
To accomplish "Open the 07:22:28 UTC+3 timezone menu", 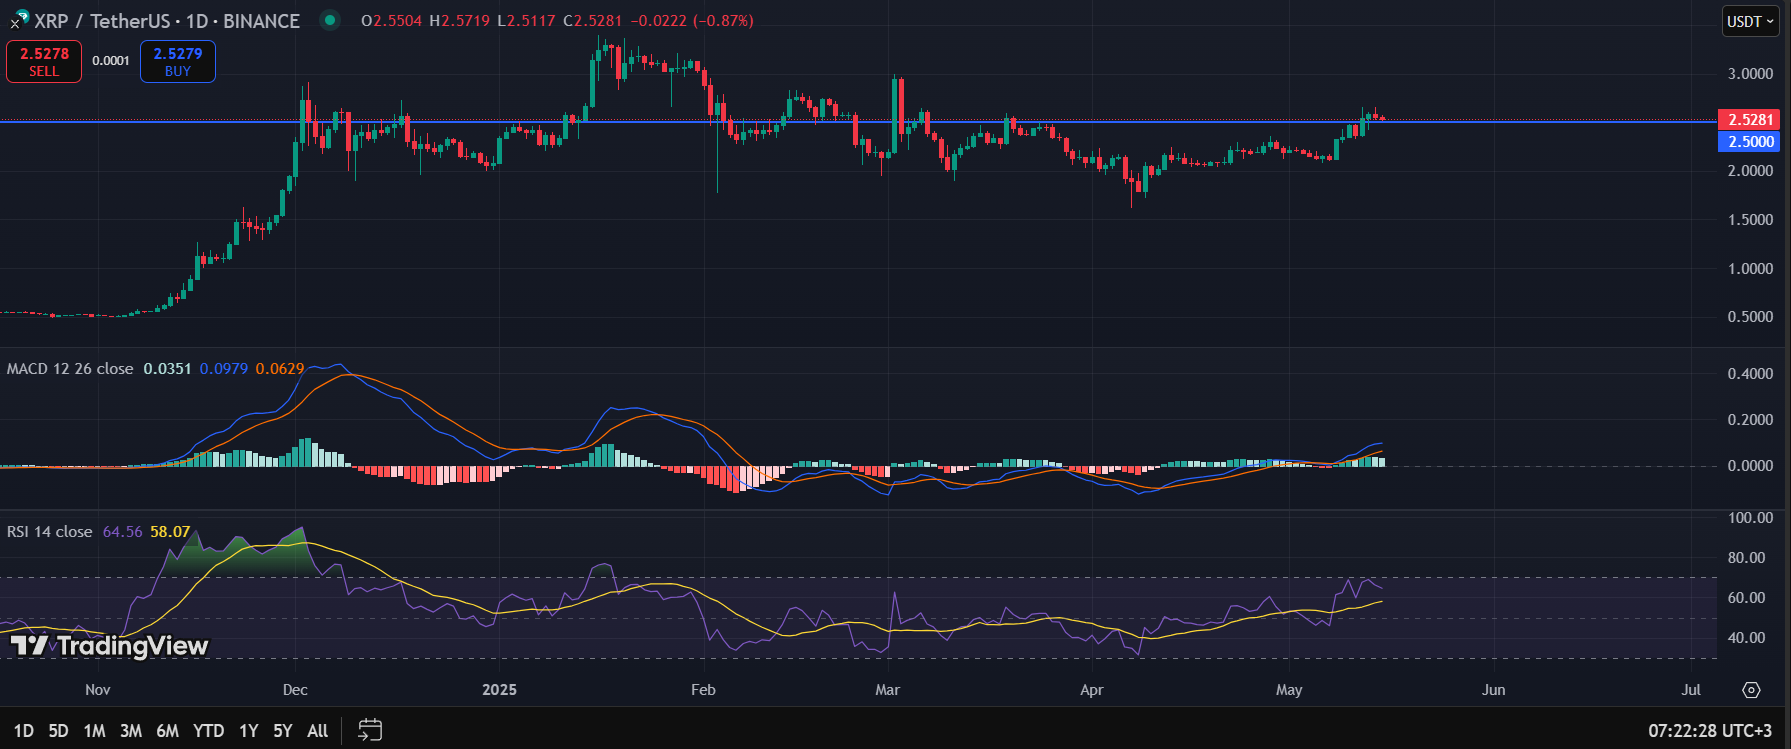I will [1709, 731].
